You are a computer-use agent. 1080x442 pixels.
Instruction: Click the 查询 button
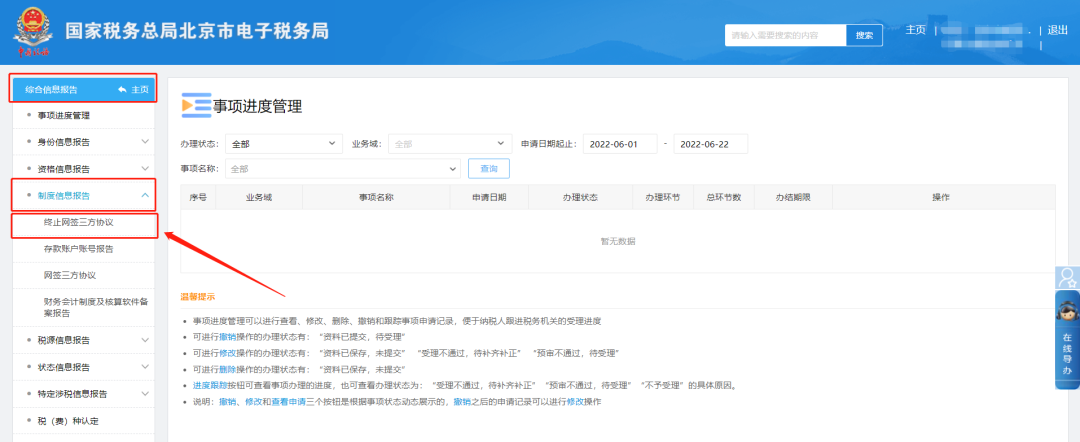[x=489, y=169]
